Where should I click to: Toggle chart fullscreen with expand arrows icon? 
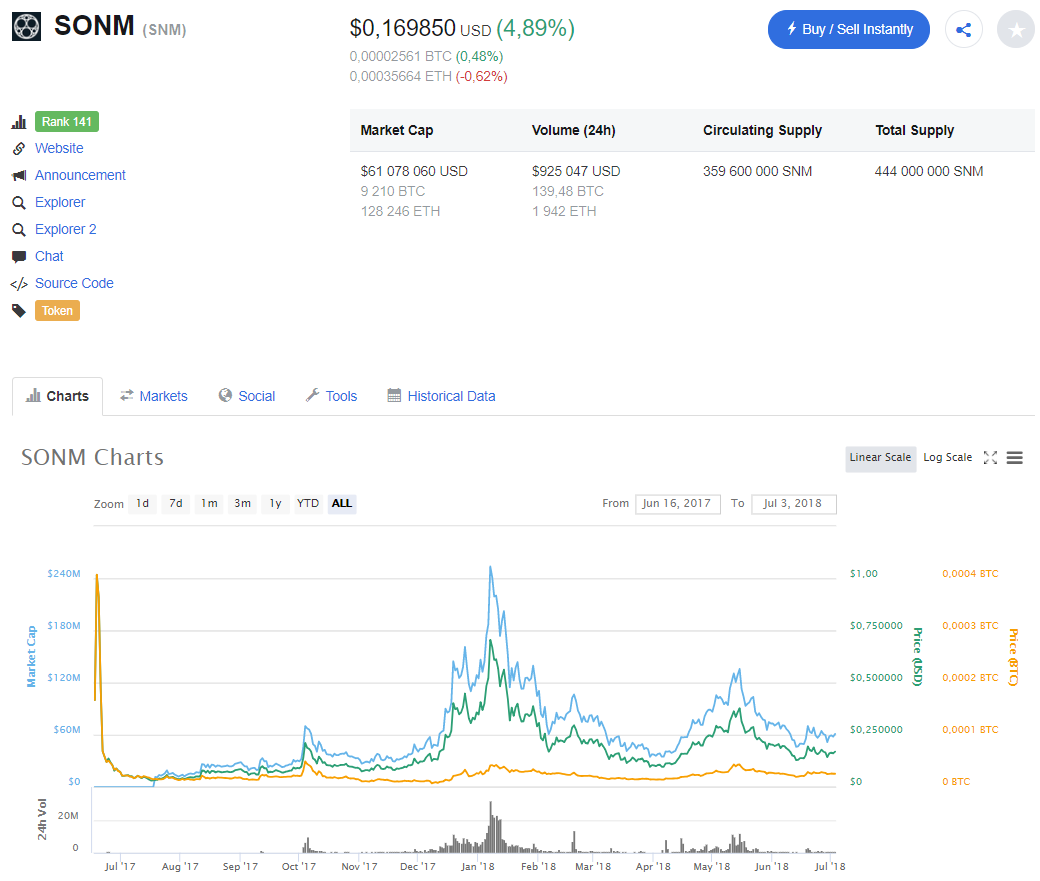click(x=990, y=458)
